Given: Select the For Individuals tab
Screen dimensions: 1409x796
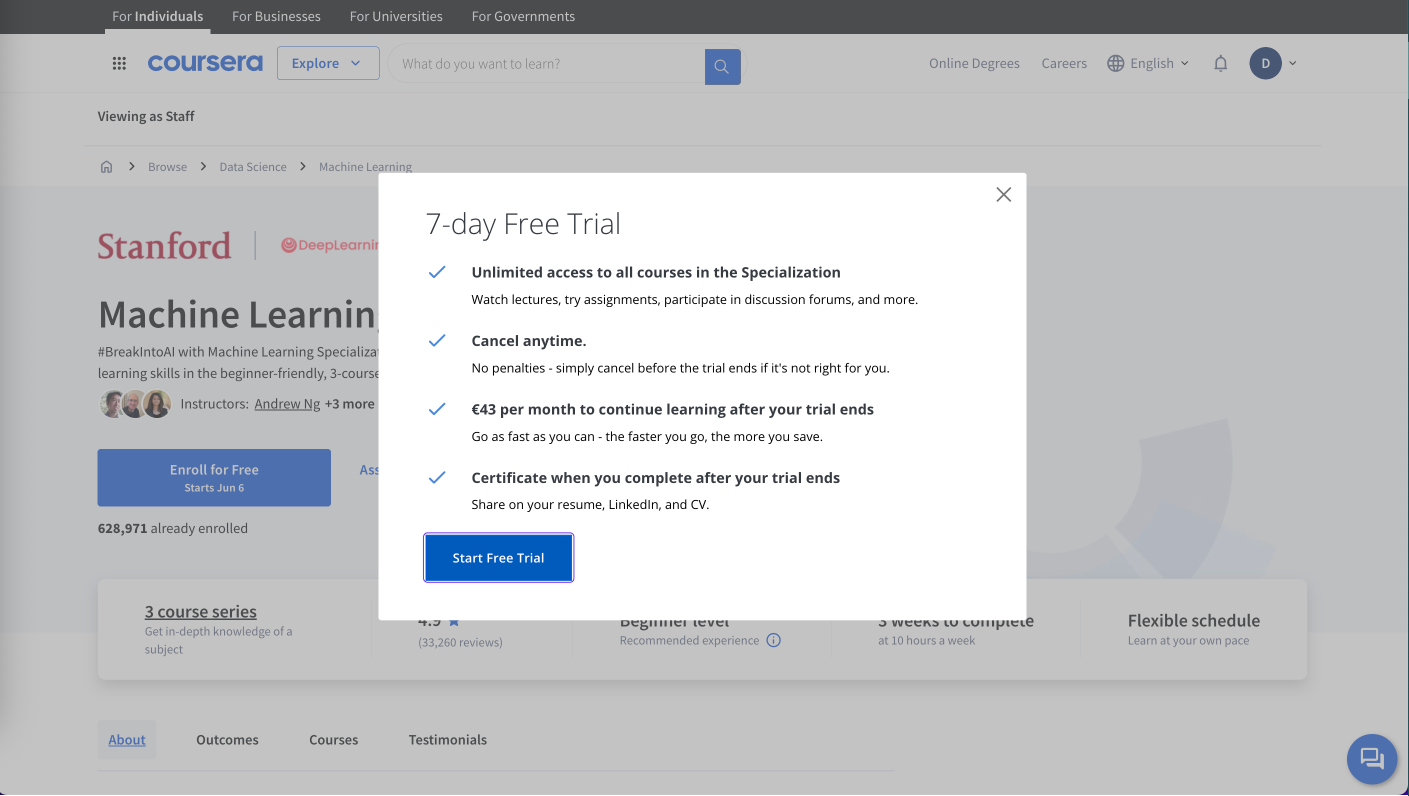Looking at the screenshot, I should 157,16.
